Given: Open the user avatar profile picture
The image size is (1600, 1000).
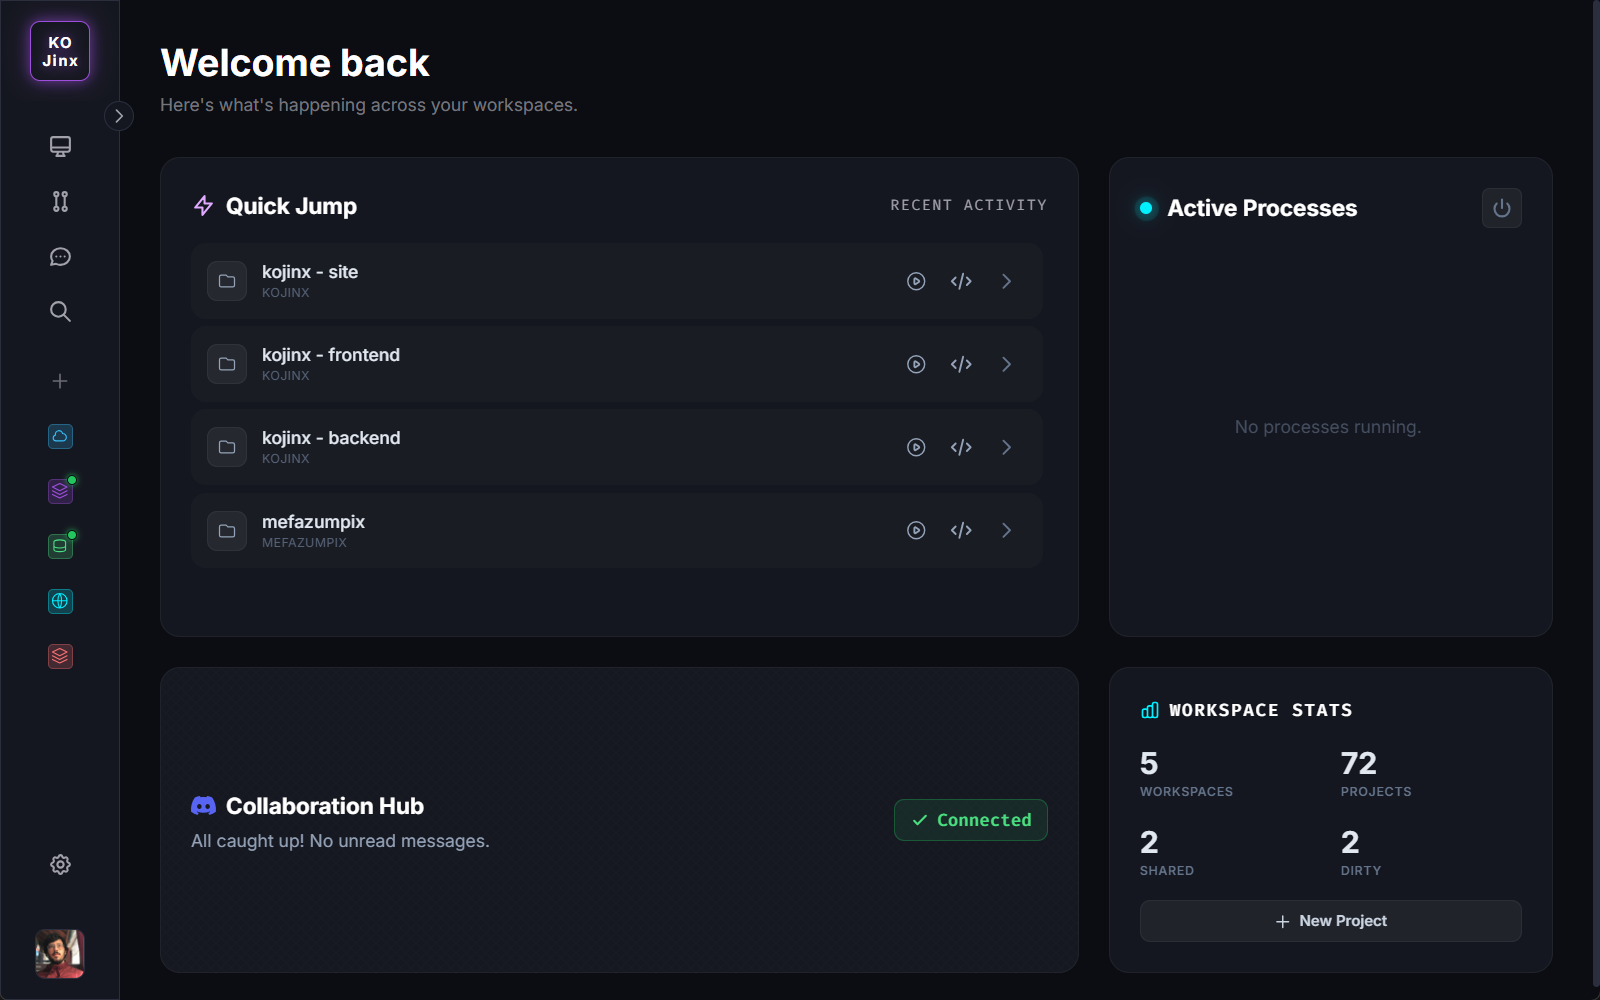Looking at the screenshot, I should pyautogui.click(x=60, y=954).
